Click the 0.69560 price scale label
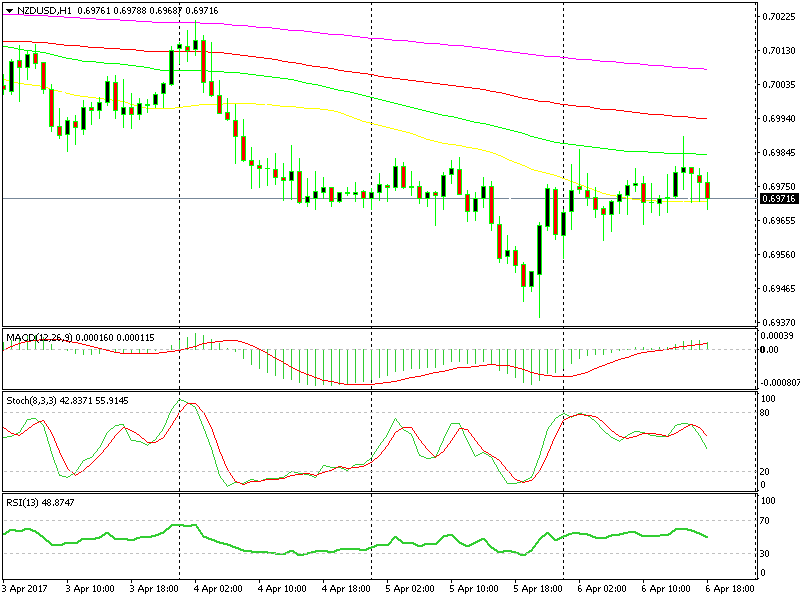Image resolution: width=800 pixels, height=600 pixels. (x=779, y=255)
